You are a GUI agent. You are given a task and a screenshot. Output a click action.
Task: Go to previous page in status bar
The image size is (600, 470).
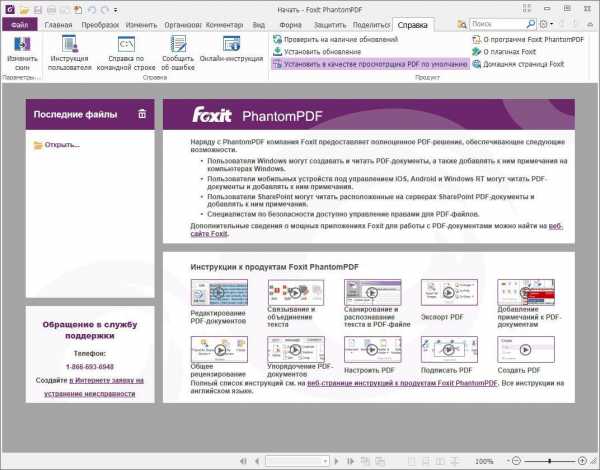pyautogui.click(x=257, y=461)
